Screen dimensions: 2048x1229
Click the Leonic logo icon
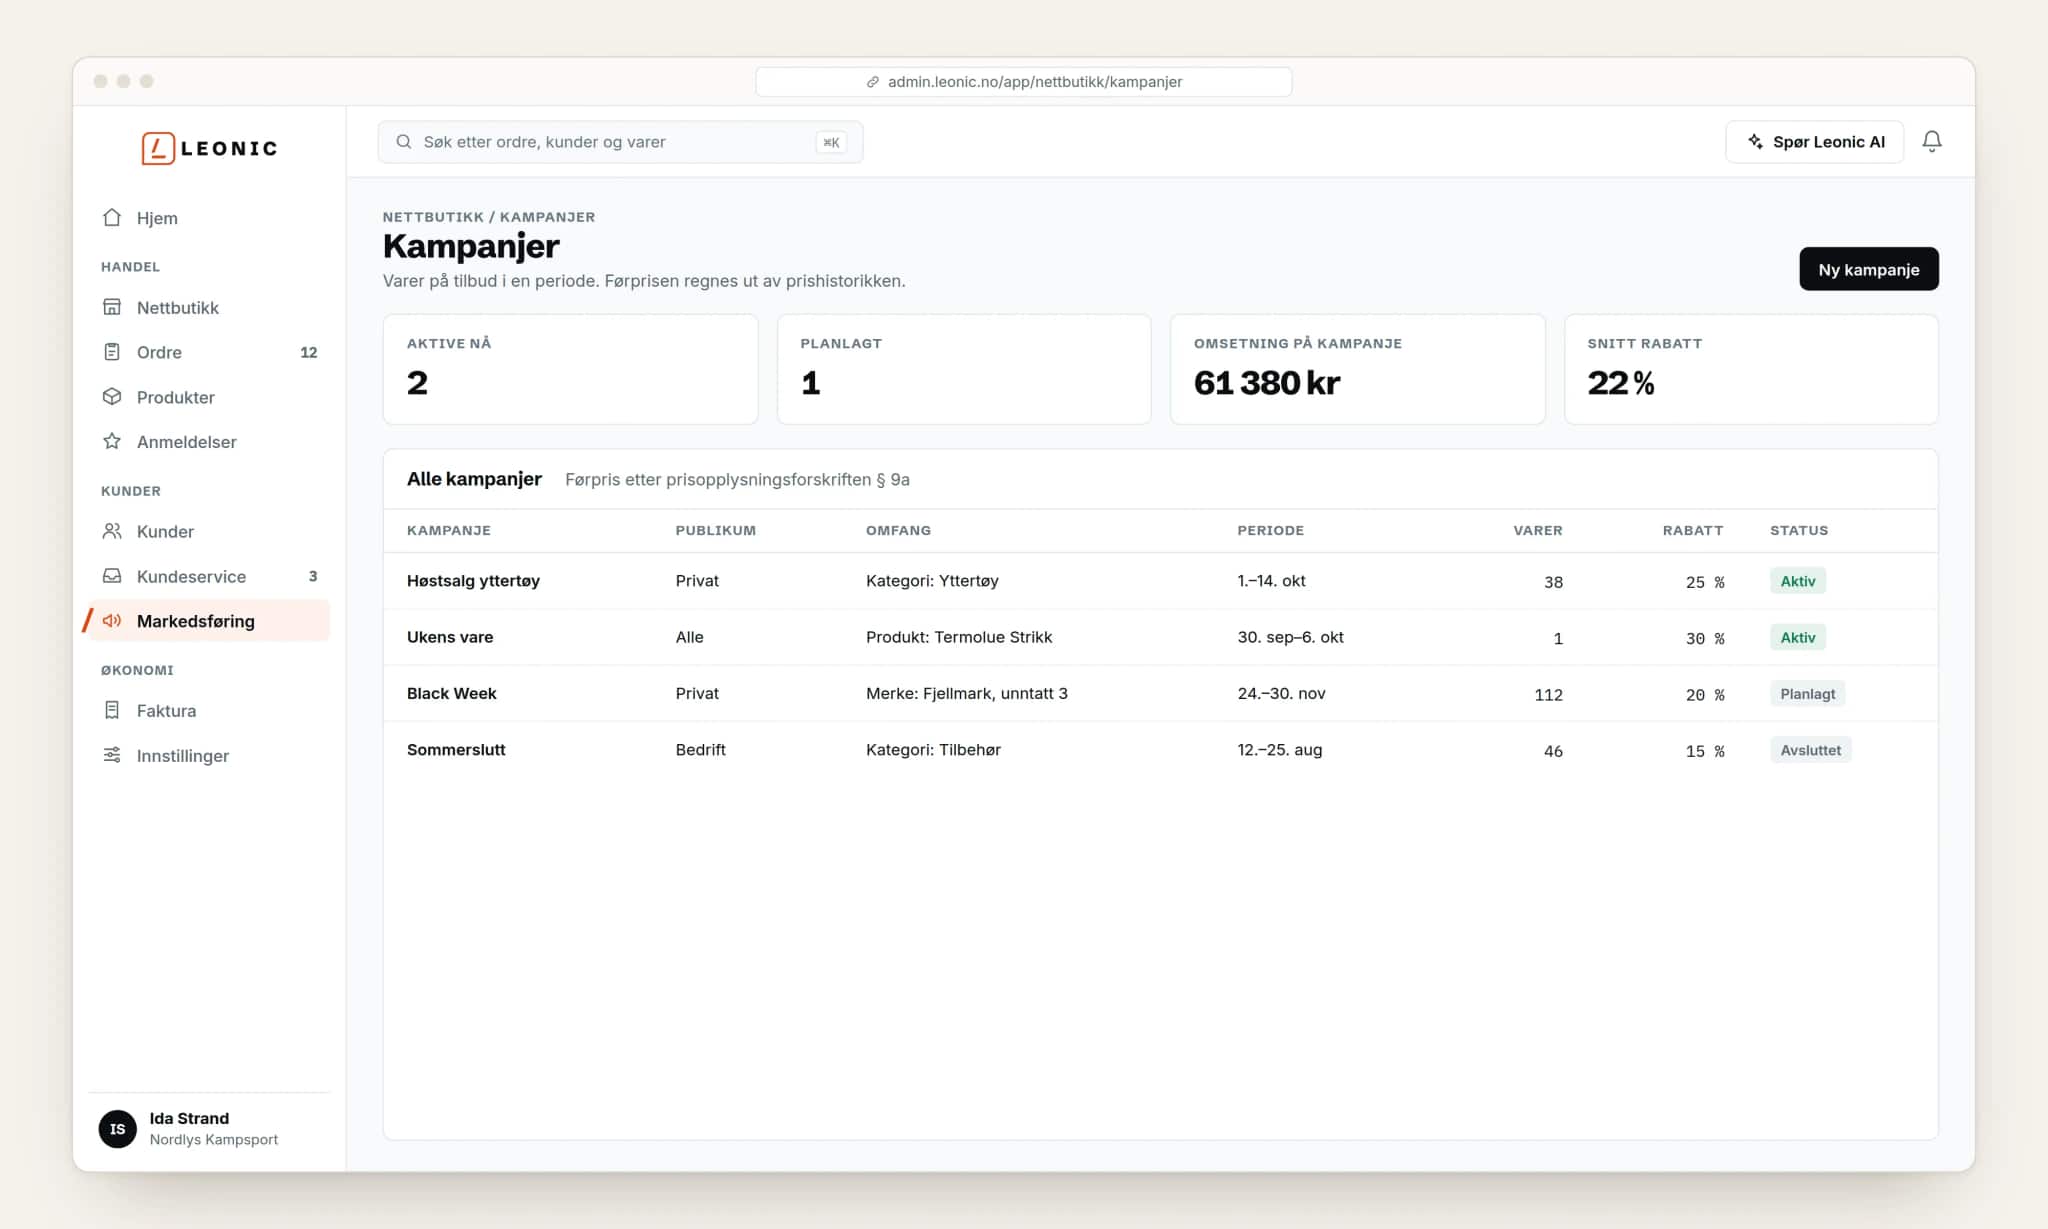pos(158,148)
